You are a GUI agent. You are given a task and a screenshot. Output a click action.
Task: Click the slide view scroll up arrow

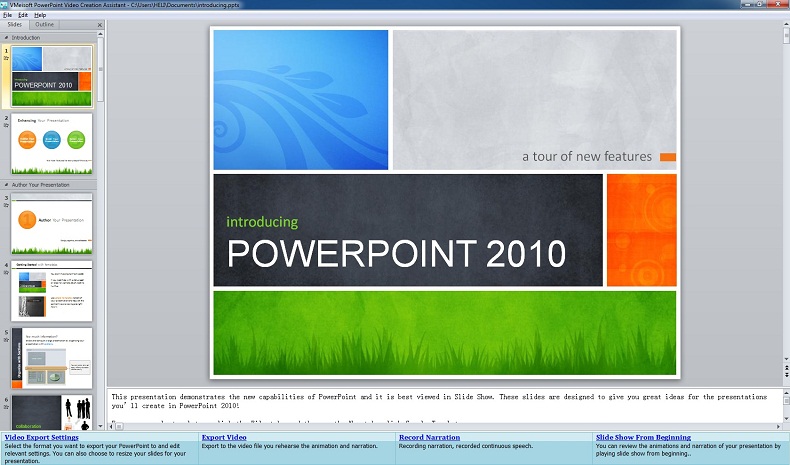coord(786,25)
